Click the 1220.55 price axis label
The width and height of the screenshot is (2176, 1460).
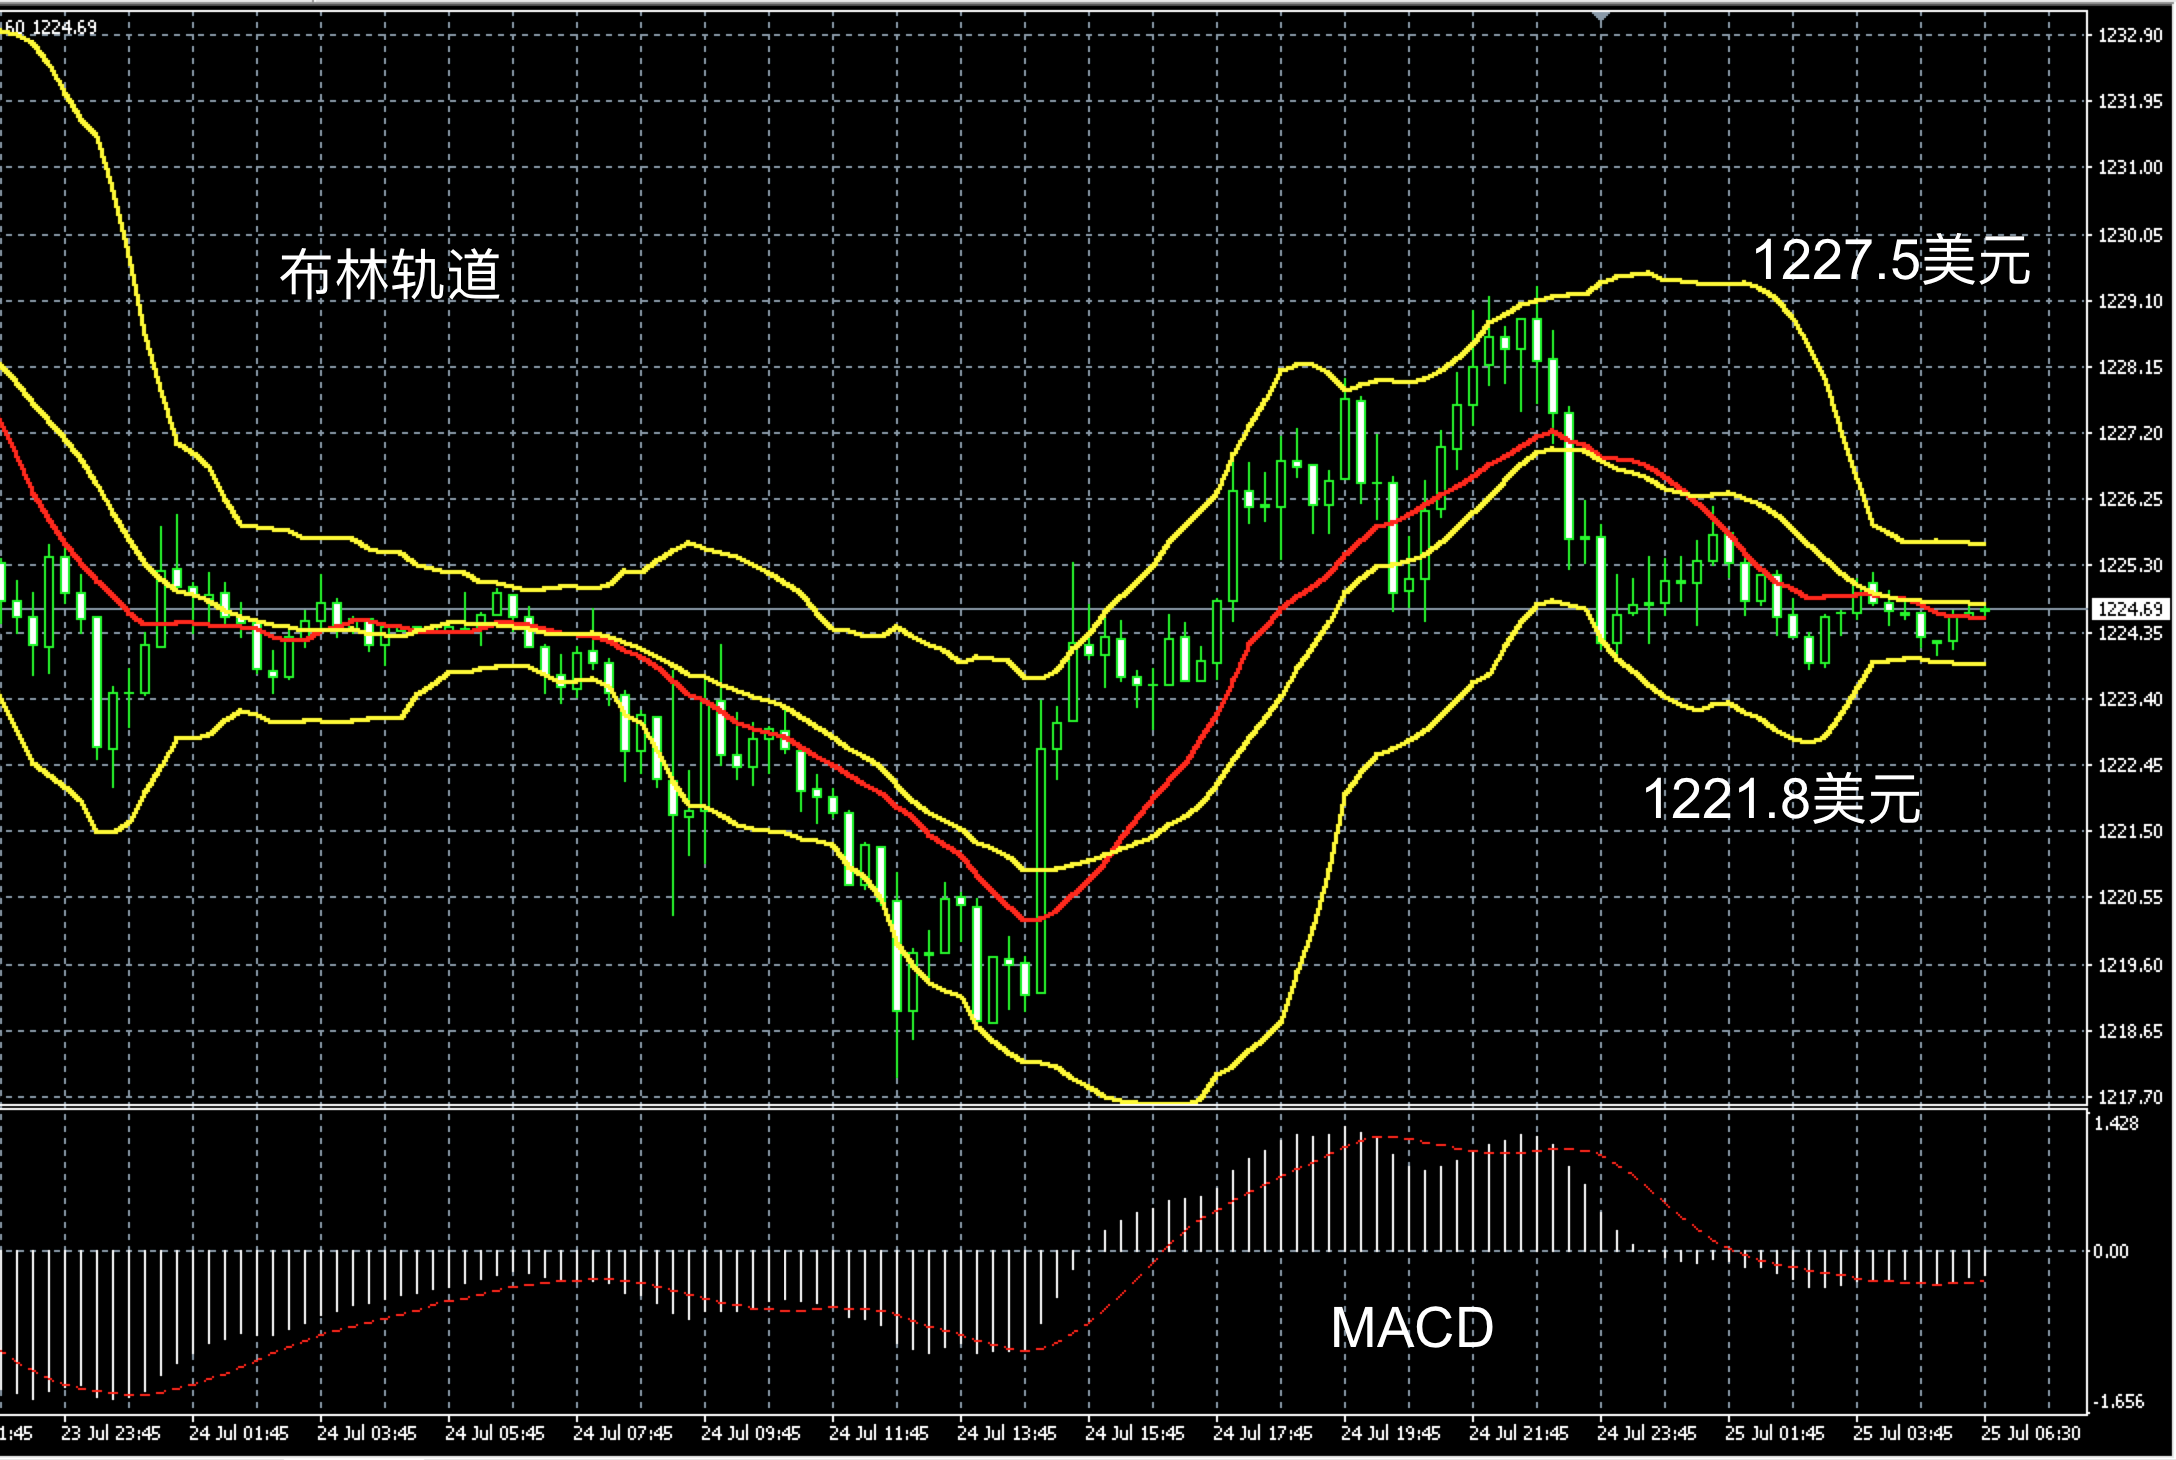tap(2130, 897)
